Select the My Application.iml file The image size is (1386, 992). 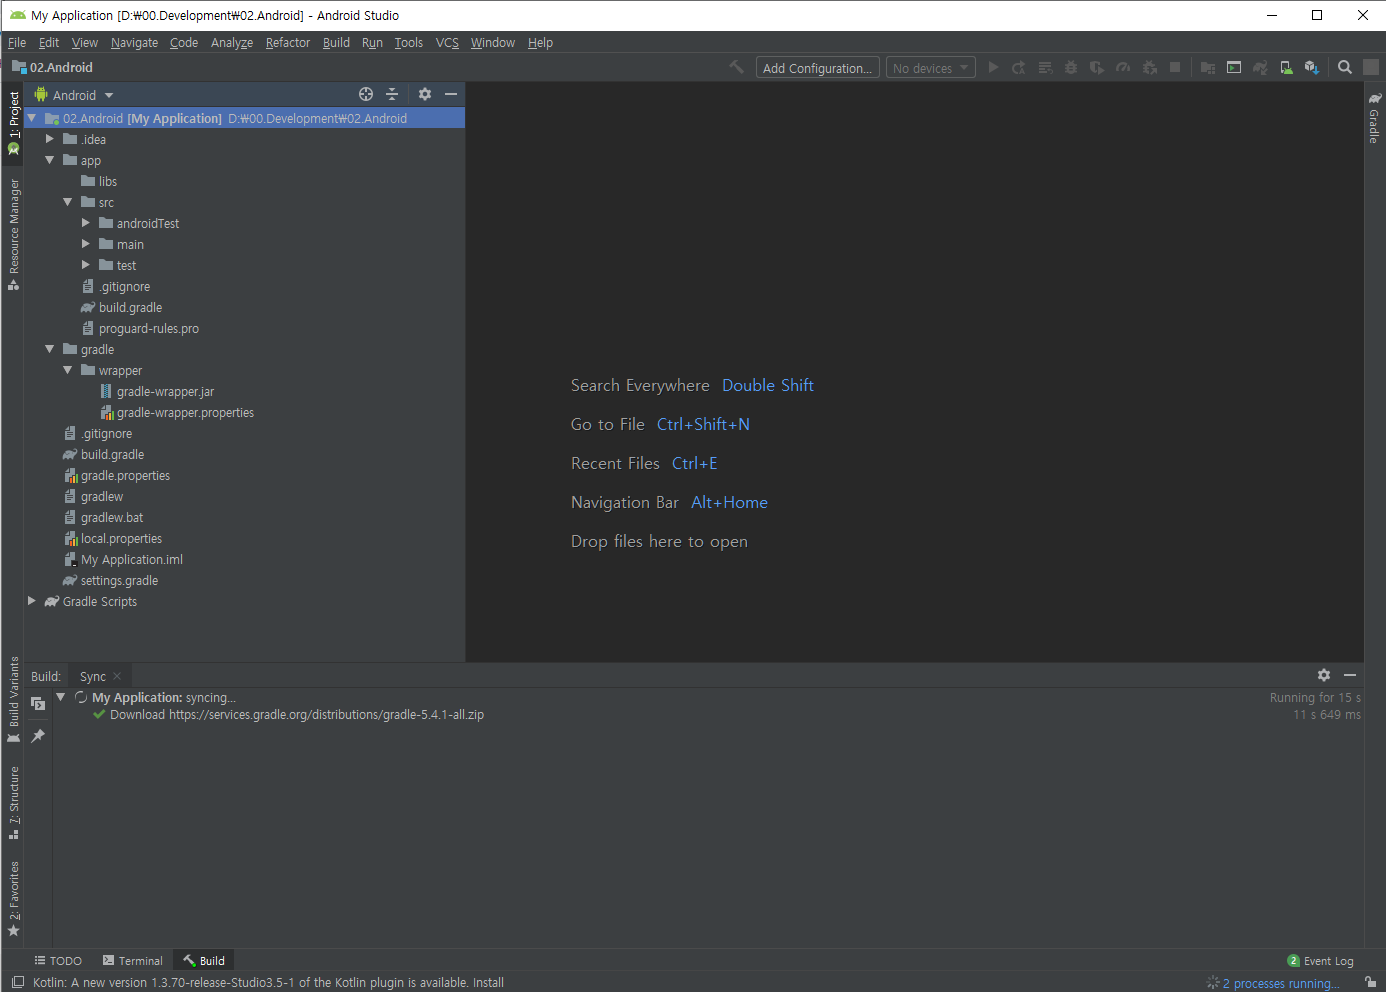pyautogui.click(x=131, y=559)
